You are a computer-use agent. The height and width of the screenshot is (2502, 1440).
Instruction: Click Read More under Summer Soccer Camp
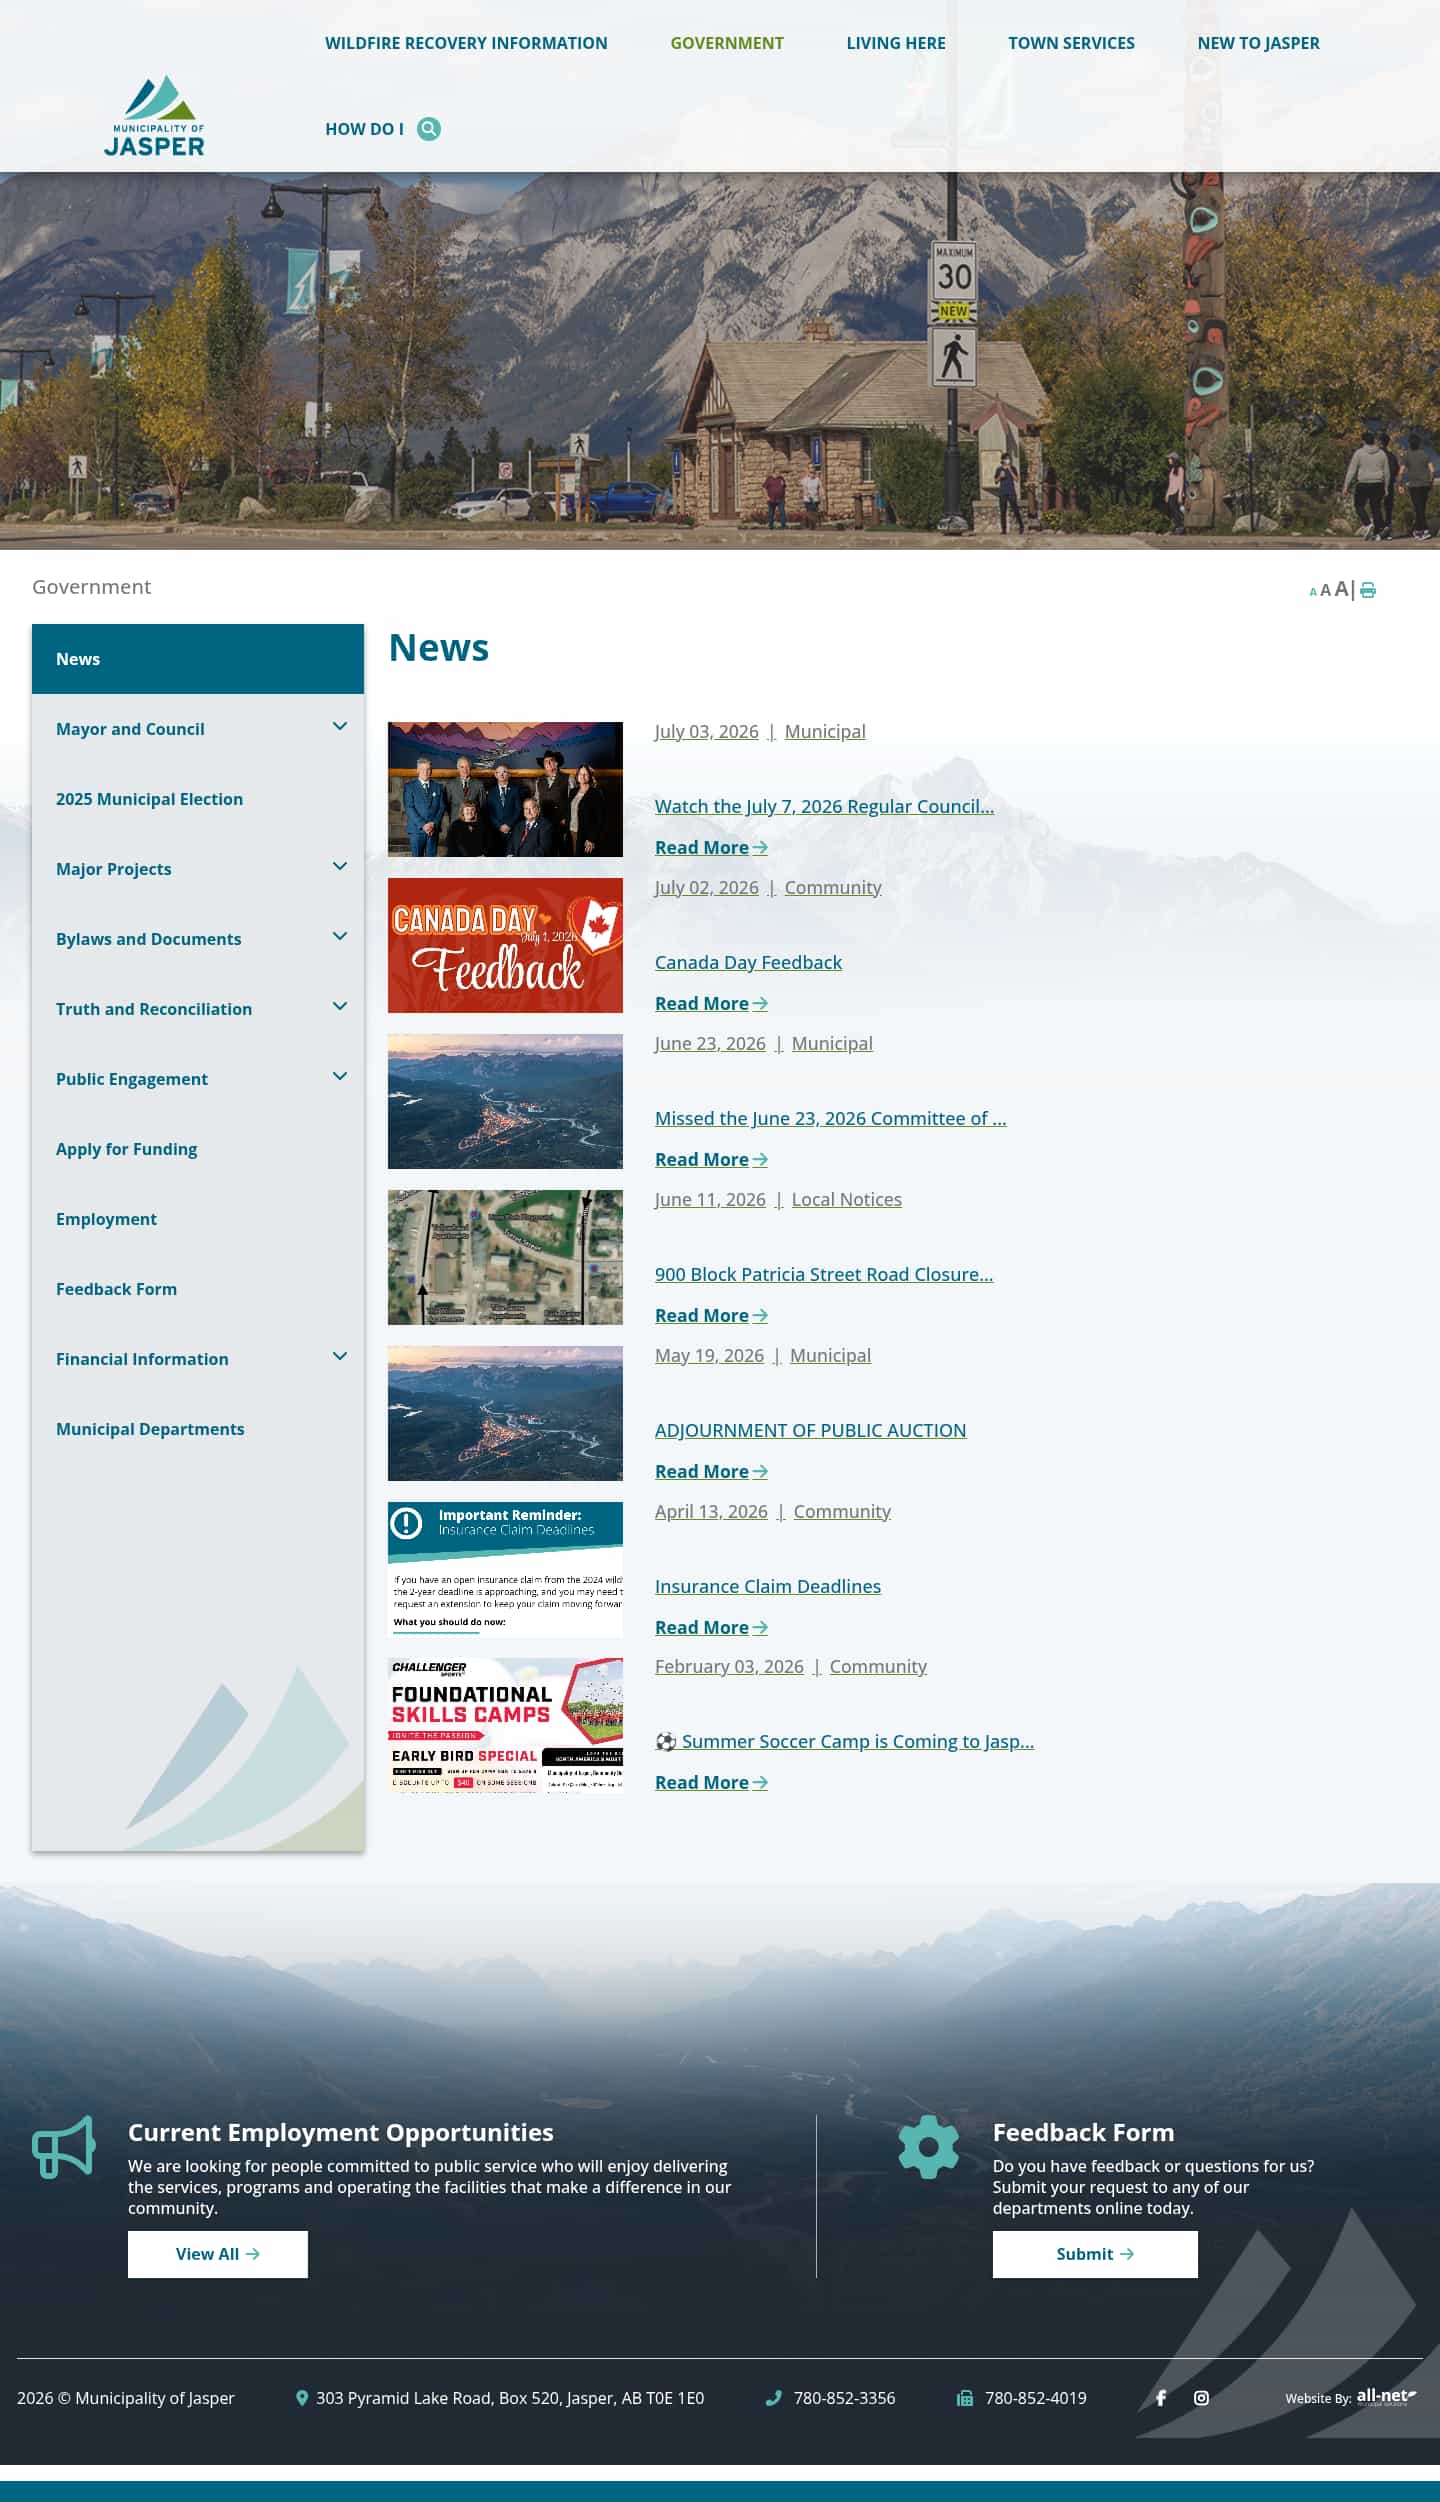click(x=711, y=1783)
